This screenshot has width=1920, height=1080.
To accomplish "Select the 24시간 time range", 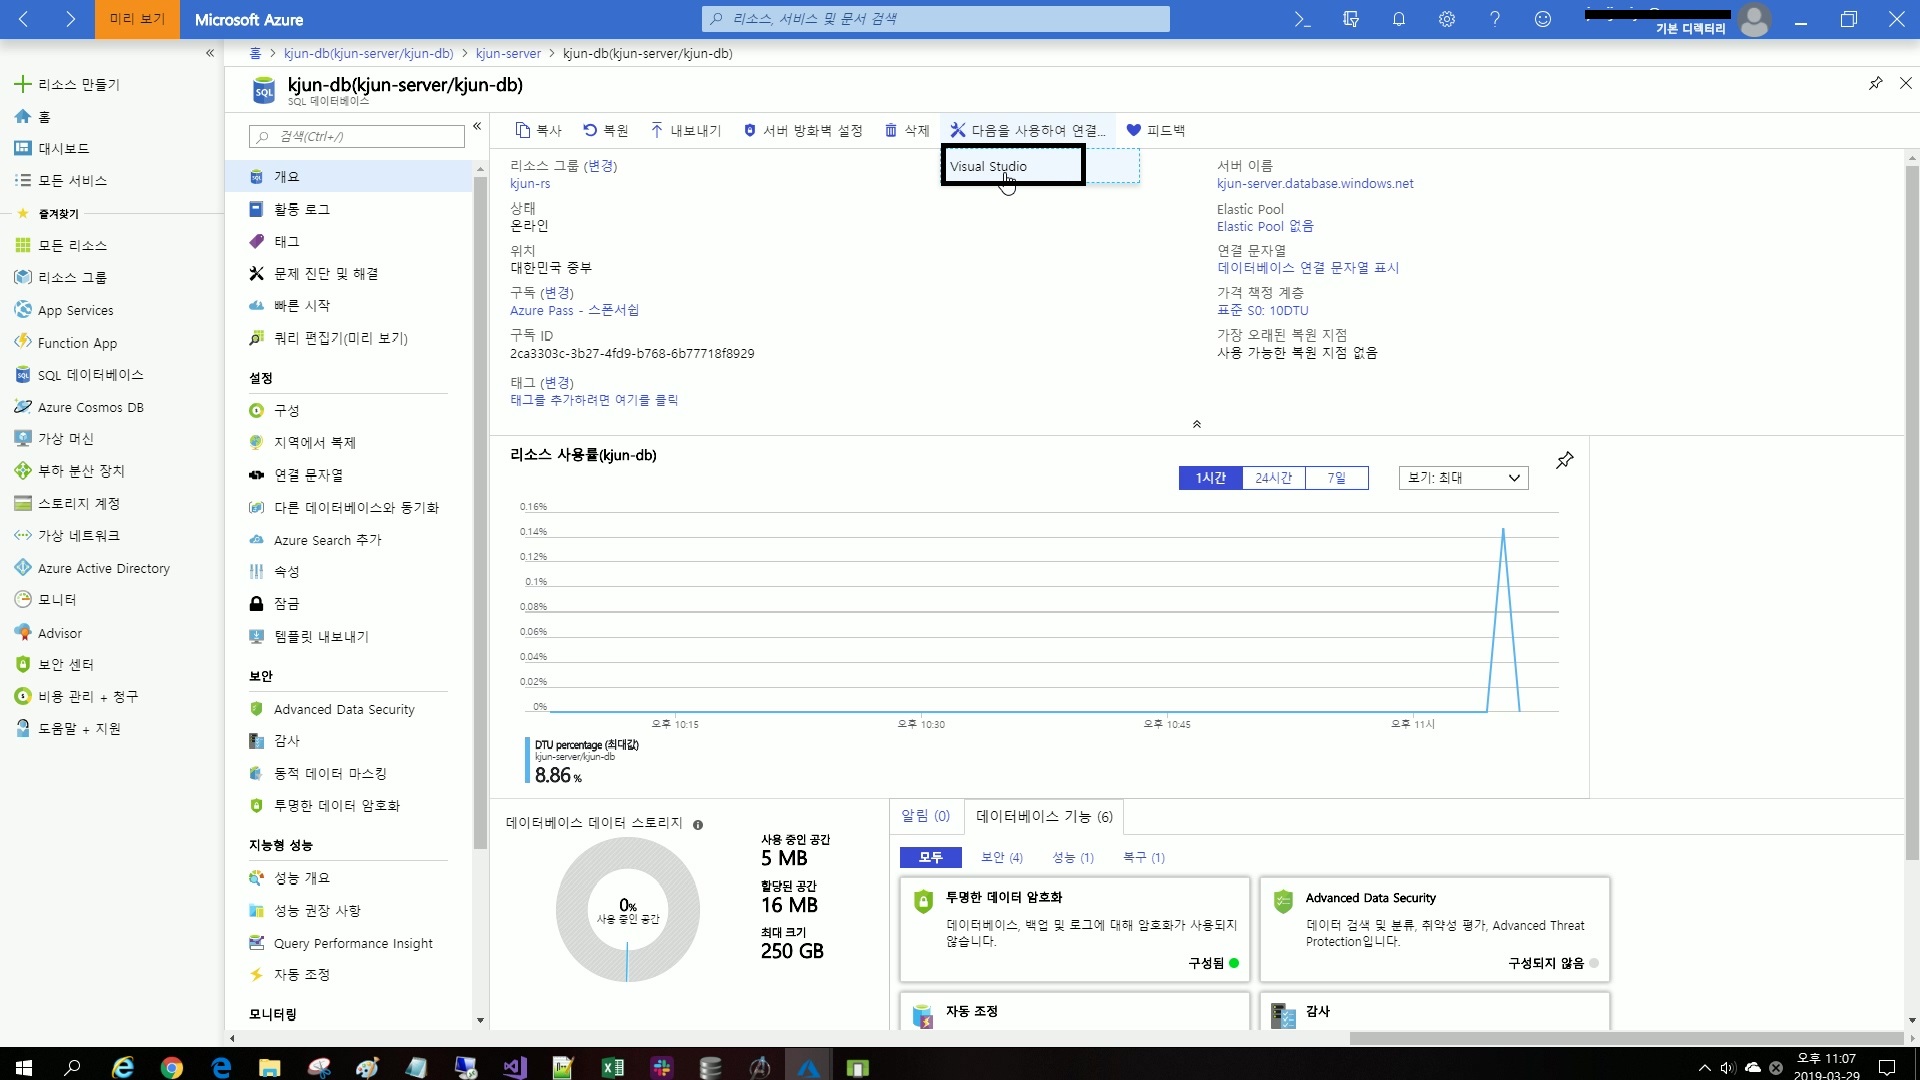I will (x=1273, y=478).
